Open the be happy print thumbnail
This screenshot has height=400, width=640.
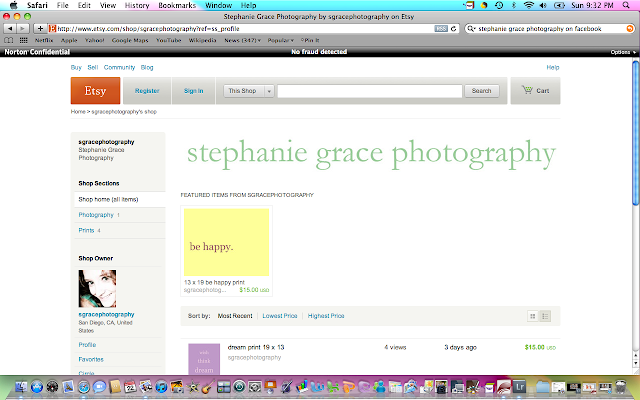click(227, 242)
